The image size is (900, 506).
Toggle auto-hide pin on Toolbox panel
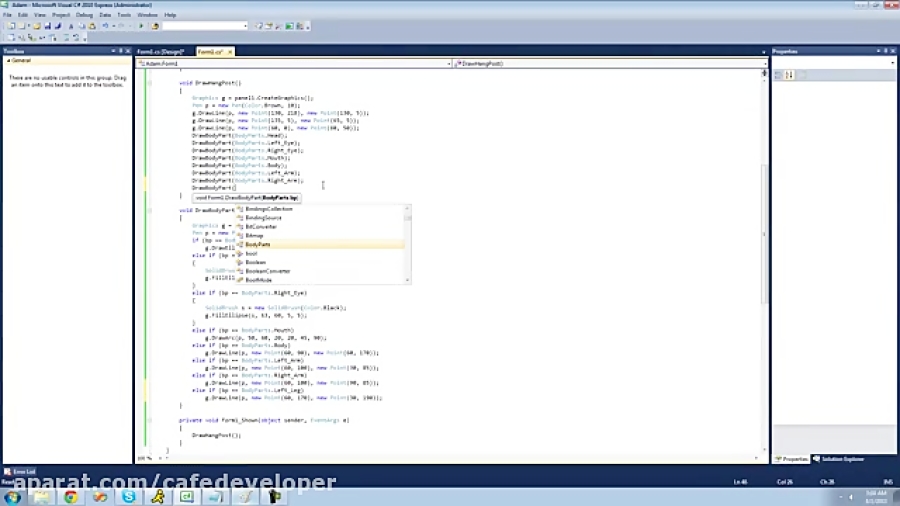(x=121, y=51)
